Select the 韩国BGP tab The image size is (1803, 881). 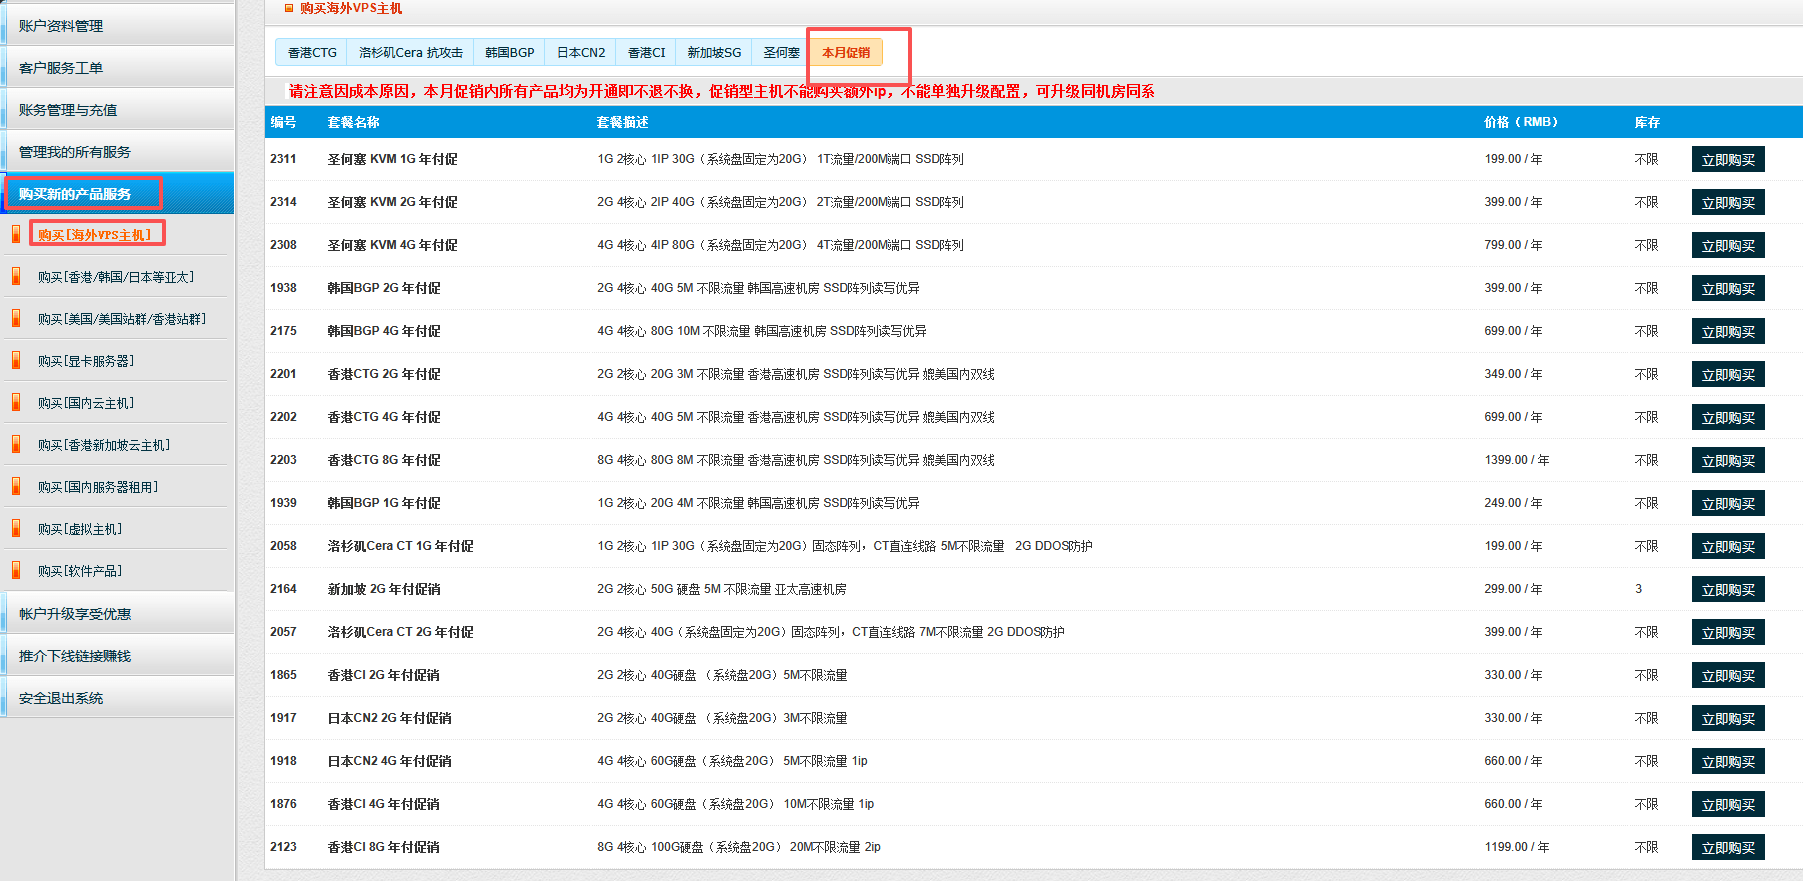pyautogui.click(x=509, y=52)
